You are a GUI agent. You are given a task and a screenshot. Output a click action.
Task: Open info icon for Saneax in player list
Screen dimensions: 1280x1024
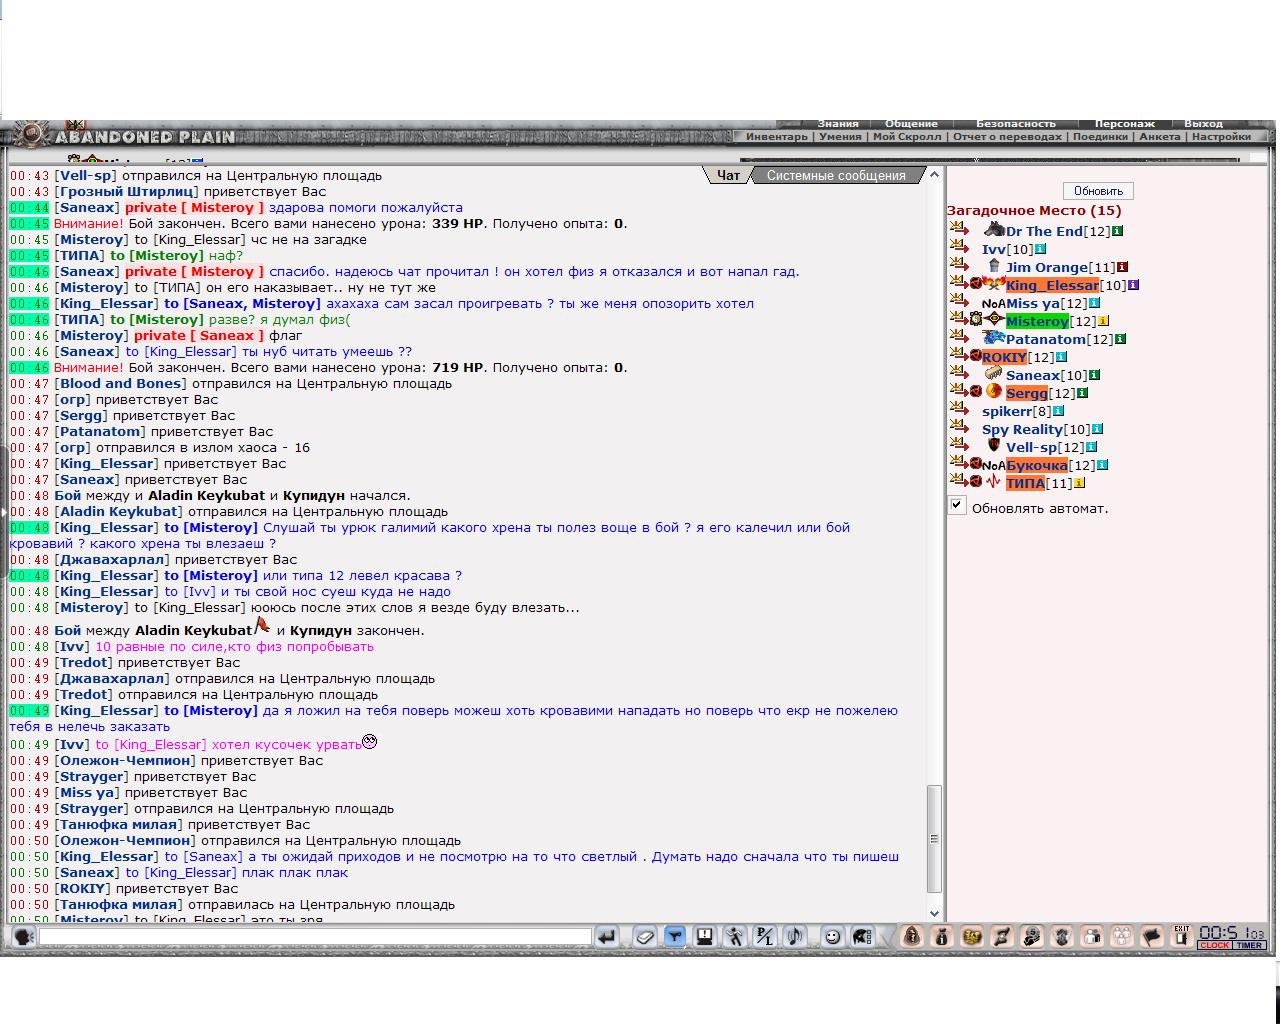tap(1094, 375)
